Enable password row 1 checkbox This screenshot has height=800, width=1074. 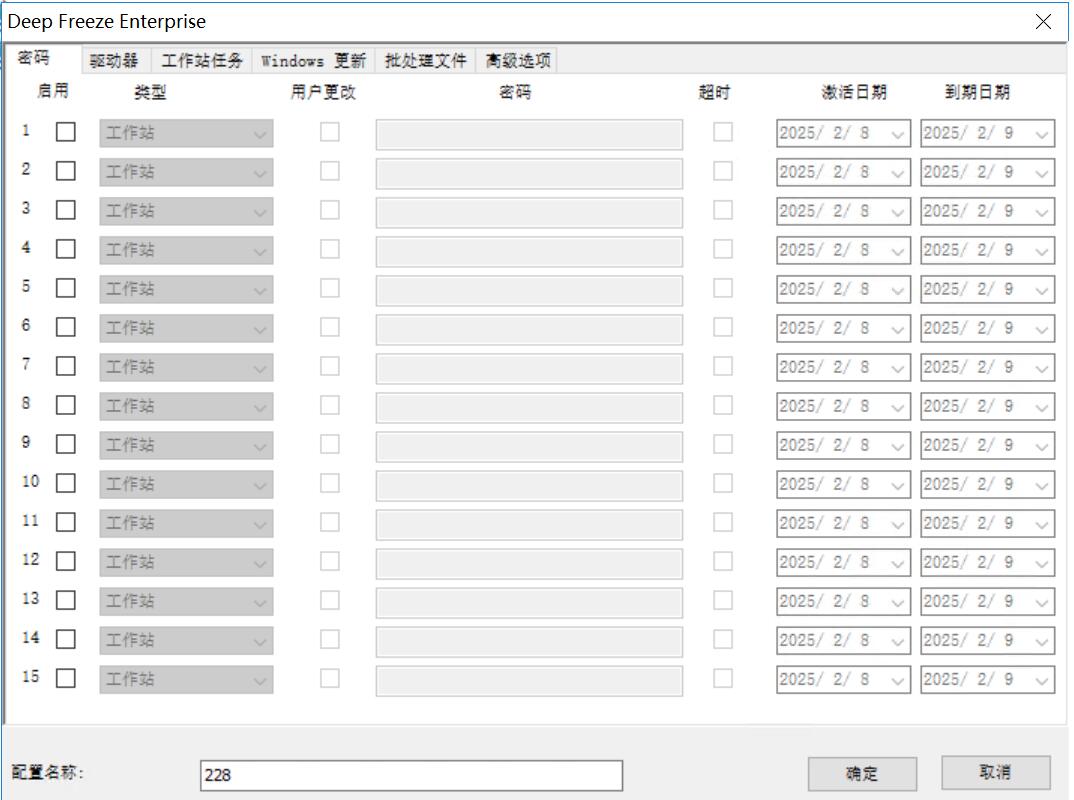click(x=66, y=132)
